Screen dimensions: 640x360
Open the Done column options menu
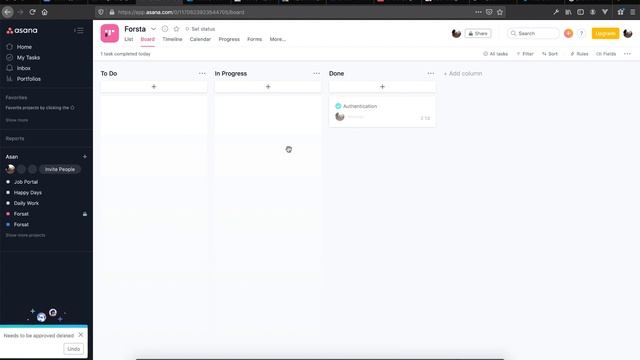(431, 73)
